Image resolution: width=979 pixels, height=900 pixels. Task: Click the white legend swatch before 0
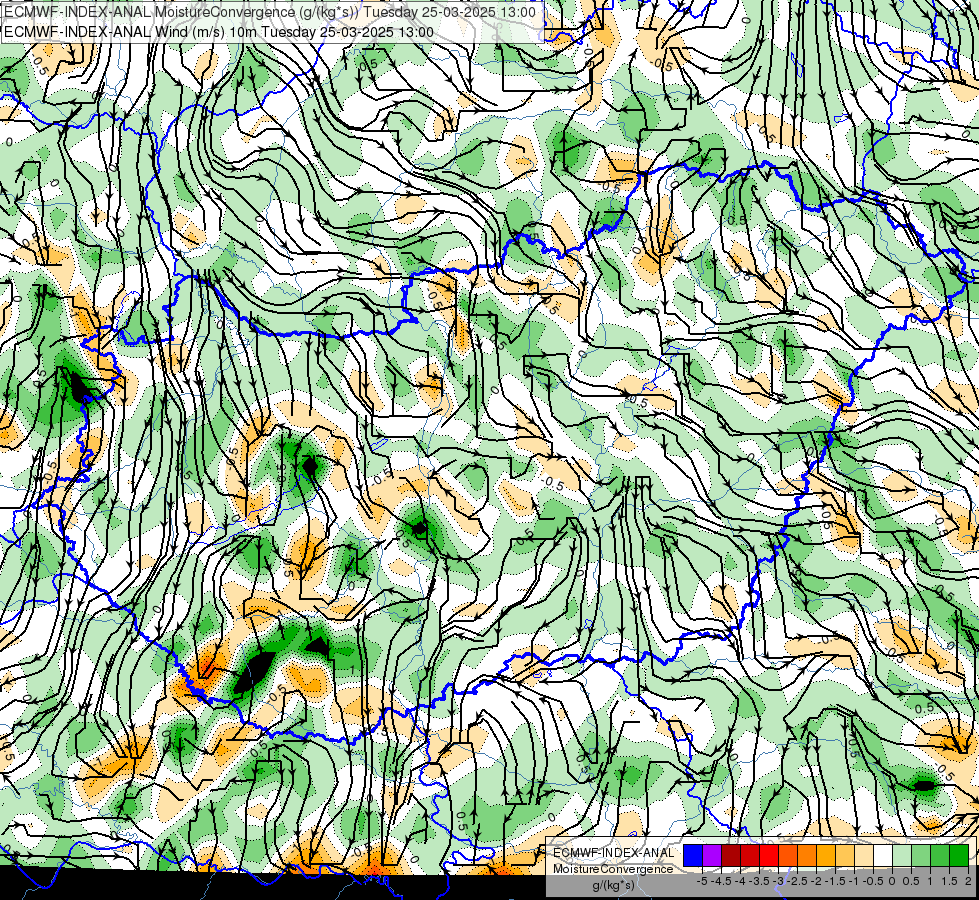883,855
